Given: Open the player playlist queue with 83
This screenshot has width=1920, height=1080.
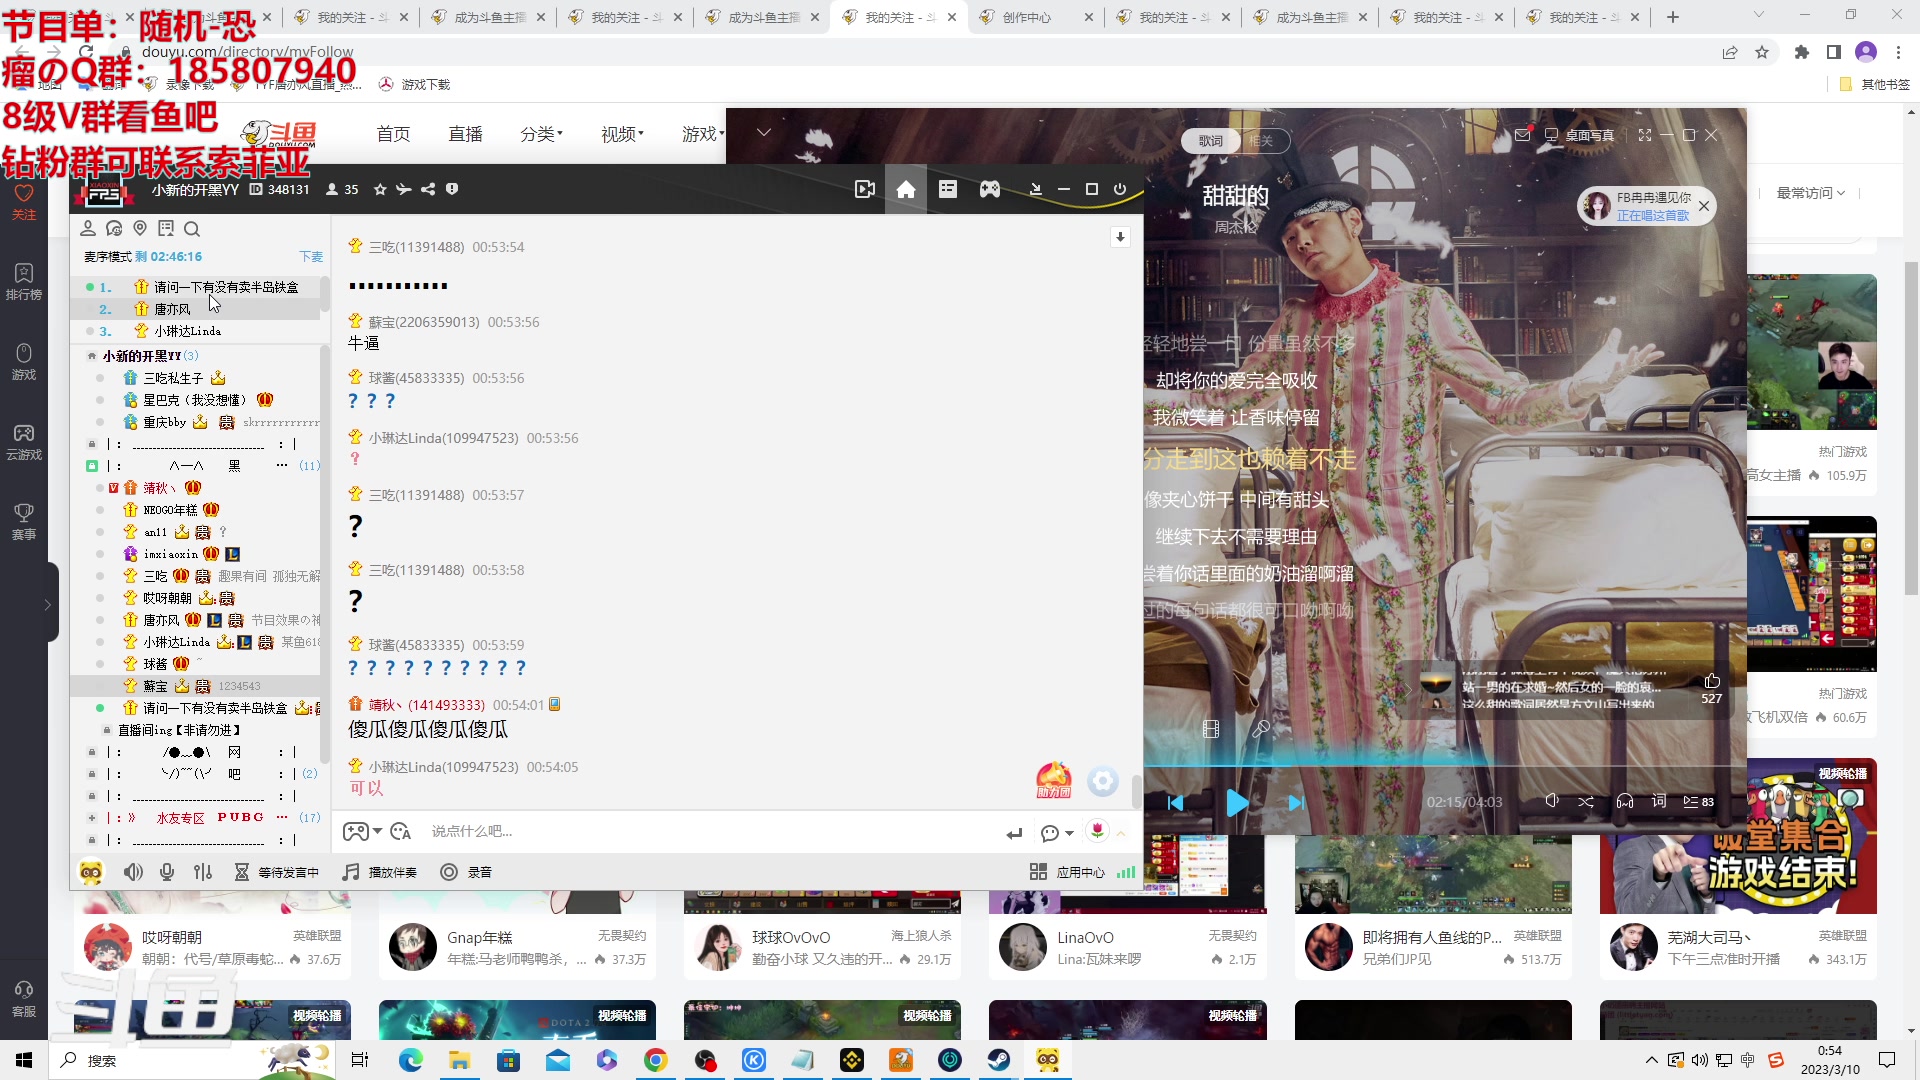Looking at the screenshot, I should [x=1698, y=801].
